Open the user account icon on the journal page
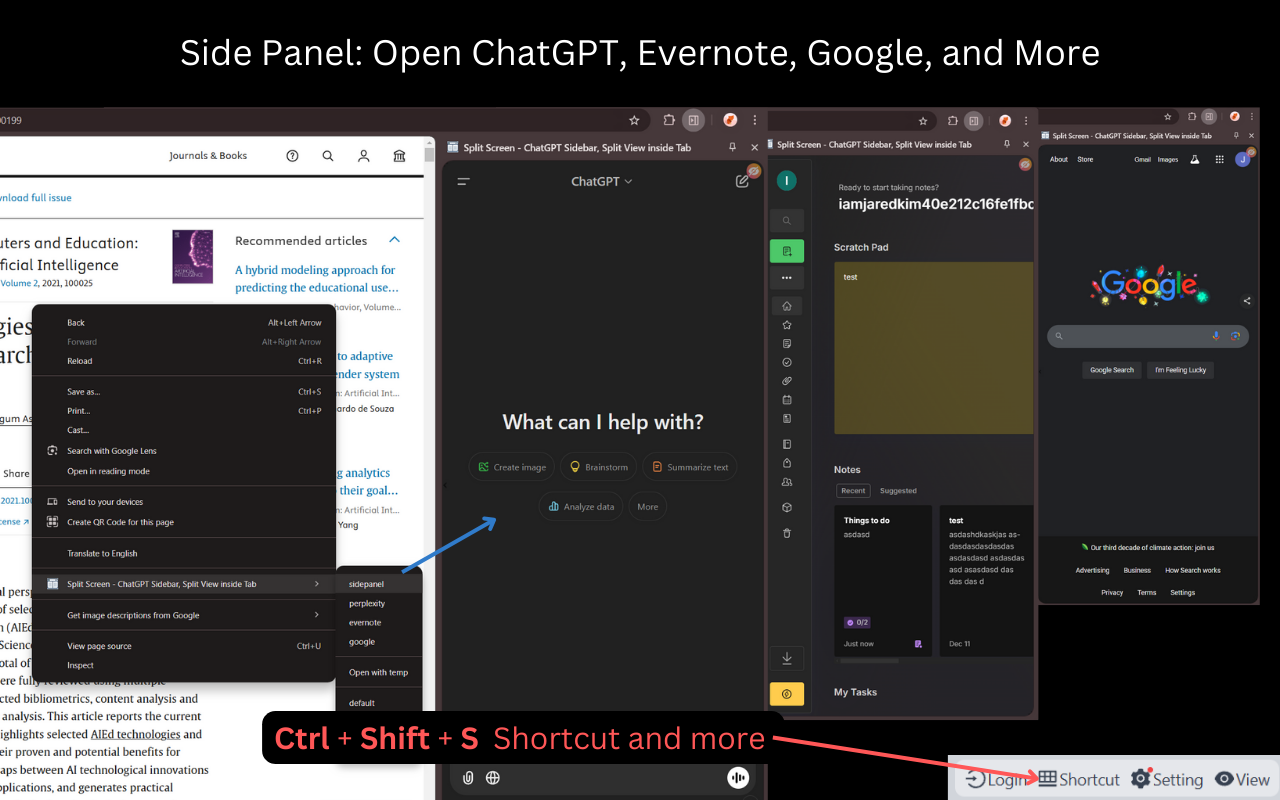Screen dimensions: 1280x800 [x=364, y=156]
